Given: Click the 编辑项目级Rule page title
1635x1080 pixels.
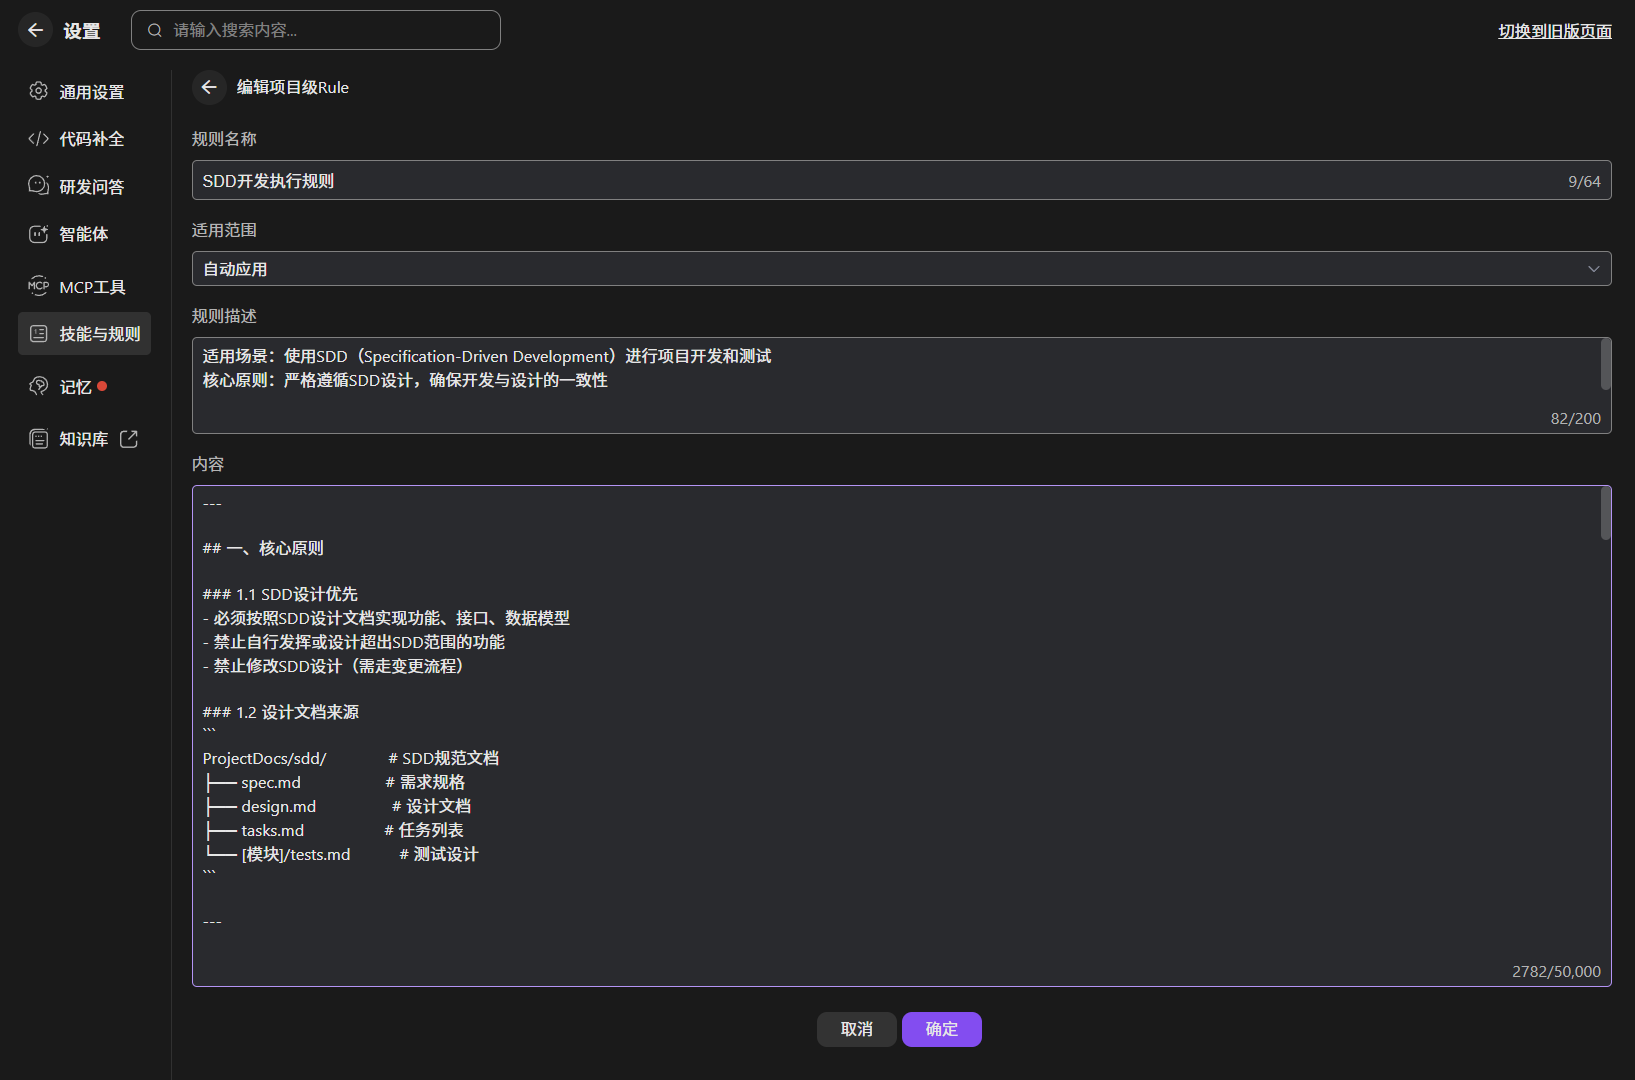Looking at the screenshot, I should click(293, 87).
